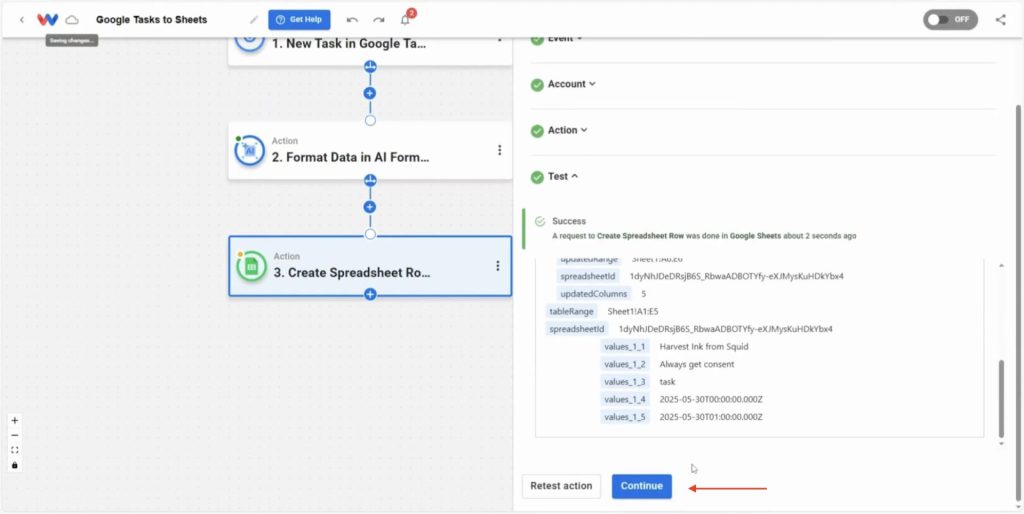Screen dimensions: 1024x514
Task: Expand the Action section
Action: pyautogui.click(x=568, y=131)
